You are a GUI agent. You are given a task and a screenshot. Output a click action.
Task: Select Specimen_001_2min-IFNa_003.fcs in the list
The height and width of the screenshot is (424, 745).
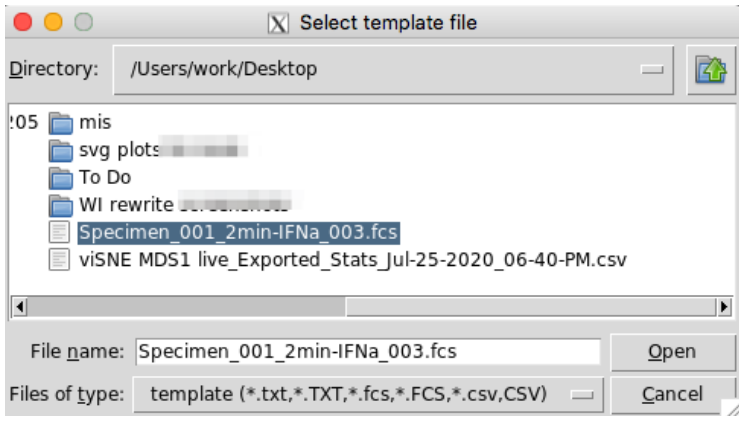pos(239,233)
